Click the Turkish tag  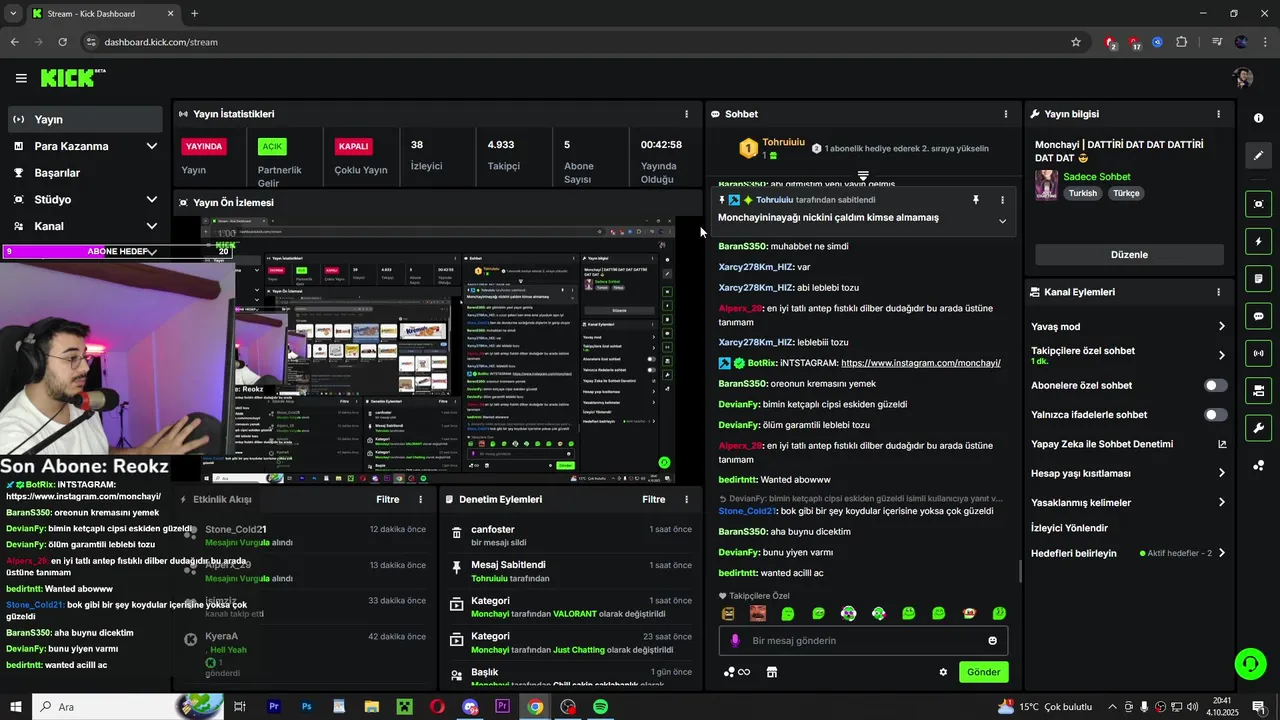(x=1083, y=193)
